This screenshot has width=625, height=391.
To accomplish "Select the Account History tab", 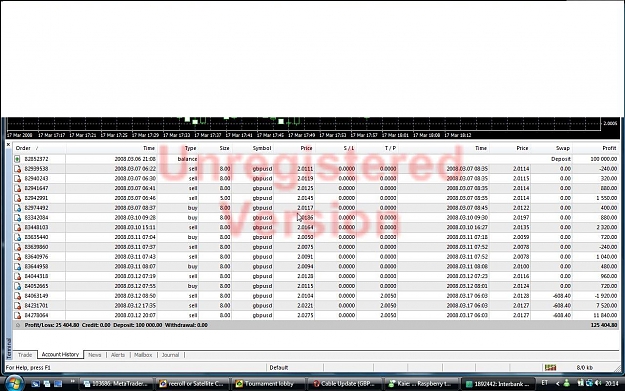I will 60,354.
